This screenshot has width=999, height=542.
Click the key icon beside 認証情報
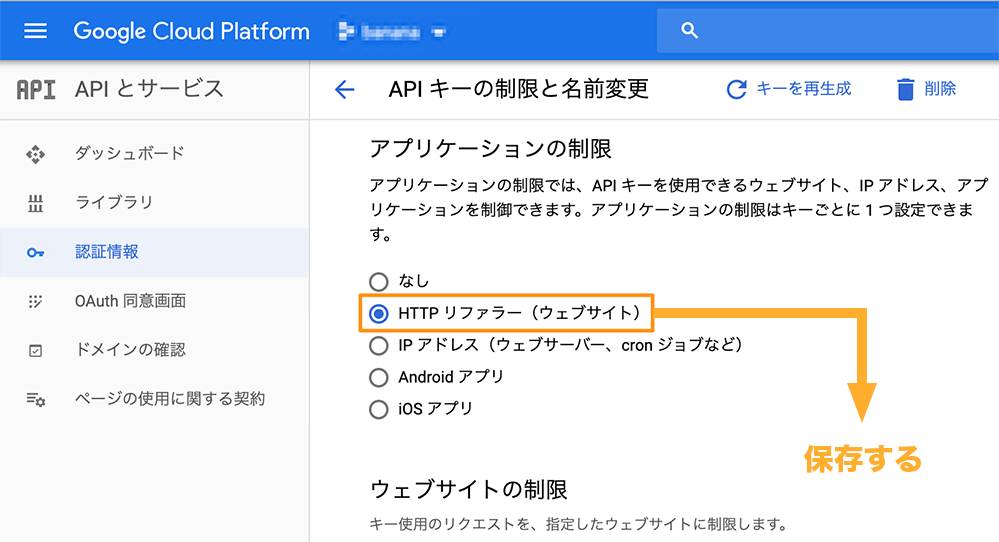36,253
